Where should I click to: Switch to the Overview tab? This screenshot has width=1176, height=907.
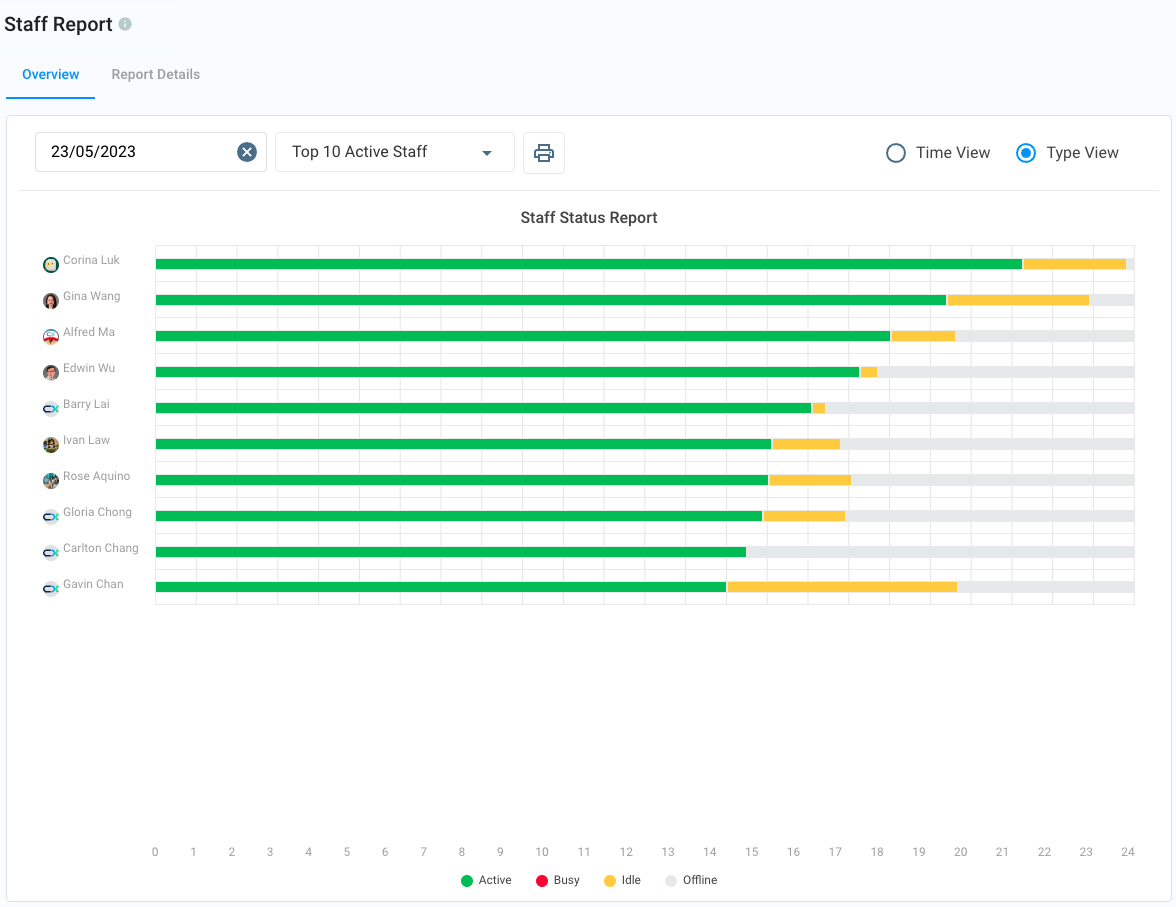pyautogui.click(x=51, y=75)
